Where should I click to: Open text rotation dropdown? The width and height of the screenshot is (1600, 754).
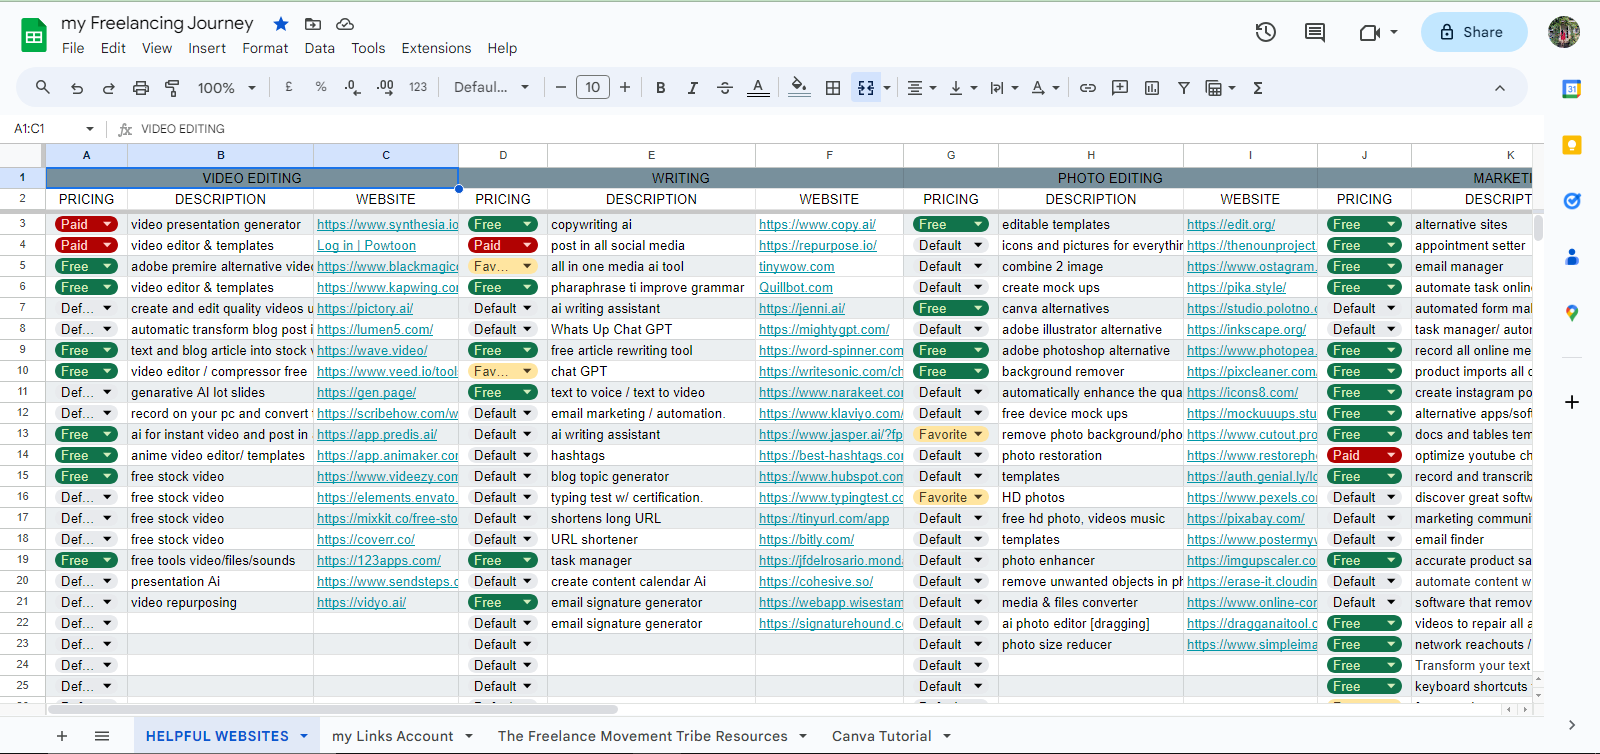1045,88
